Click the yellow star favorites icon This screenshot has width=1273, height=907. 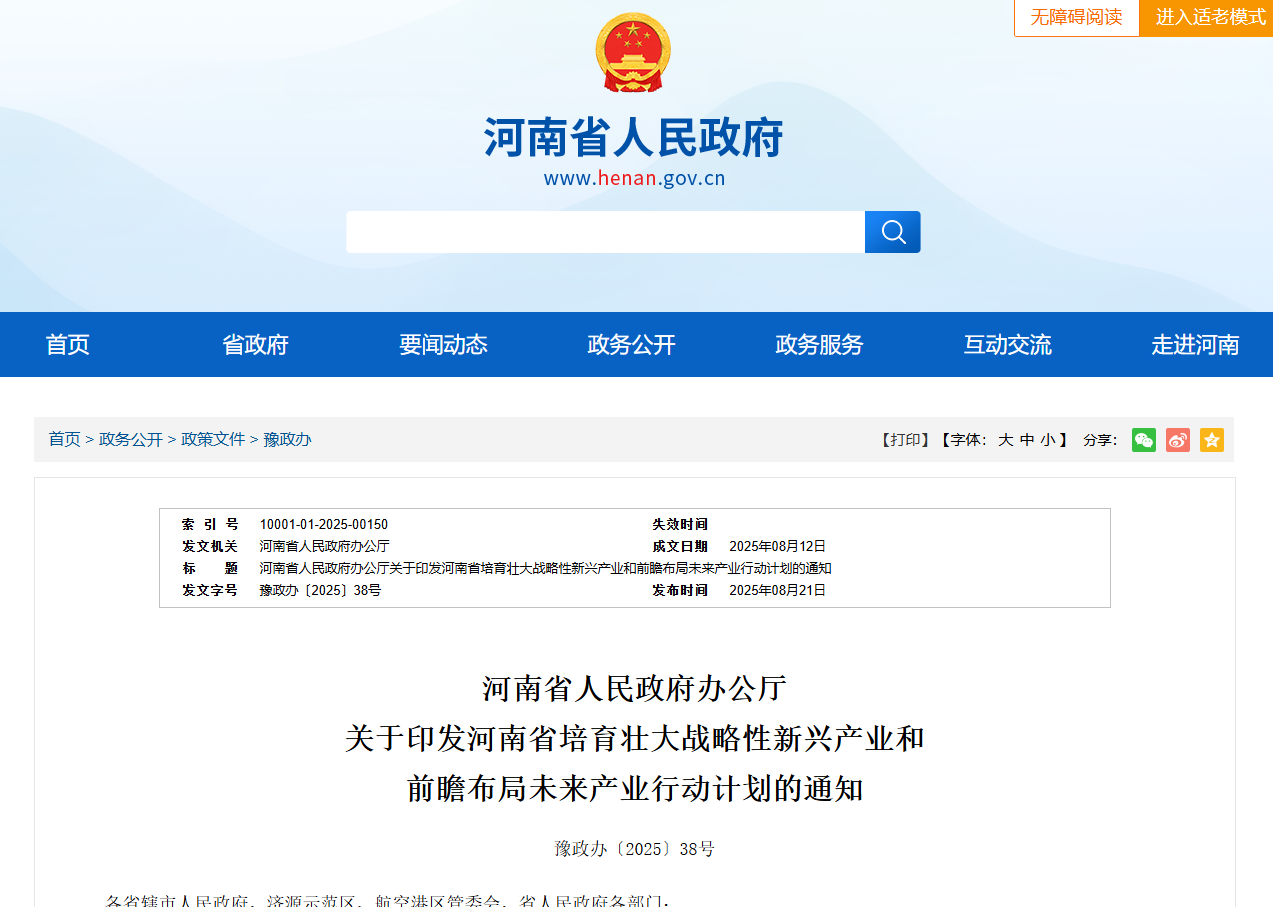1211,440
